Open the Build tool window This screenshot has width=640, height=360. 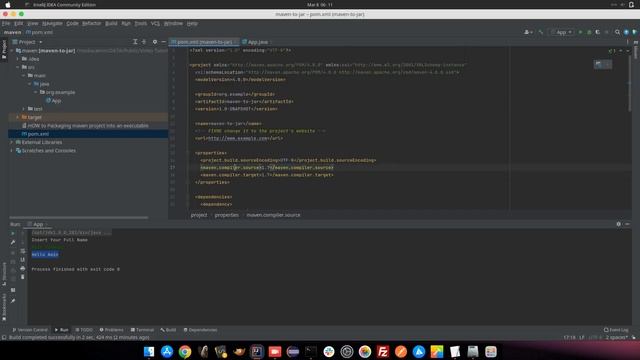point(168,330)
